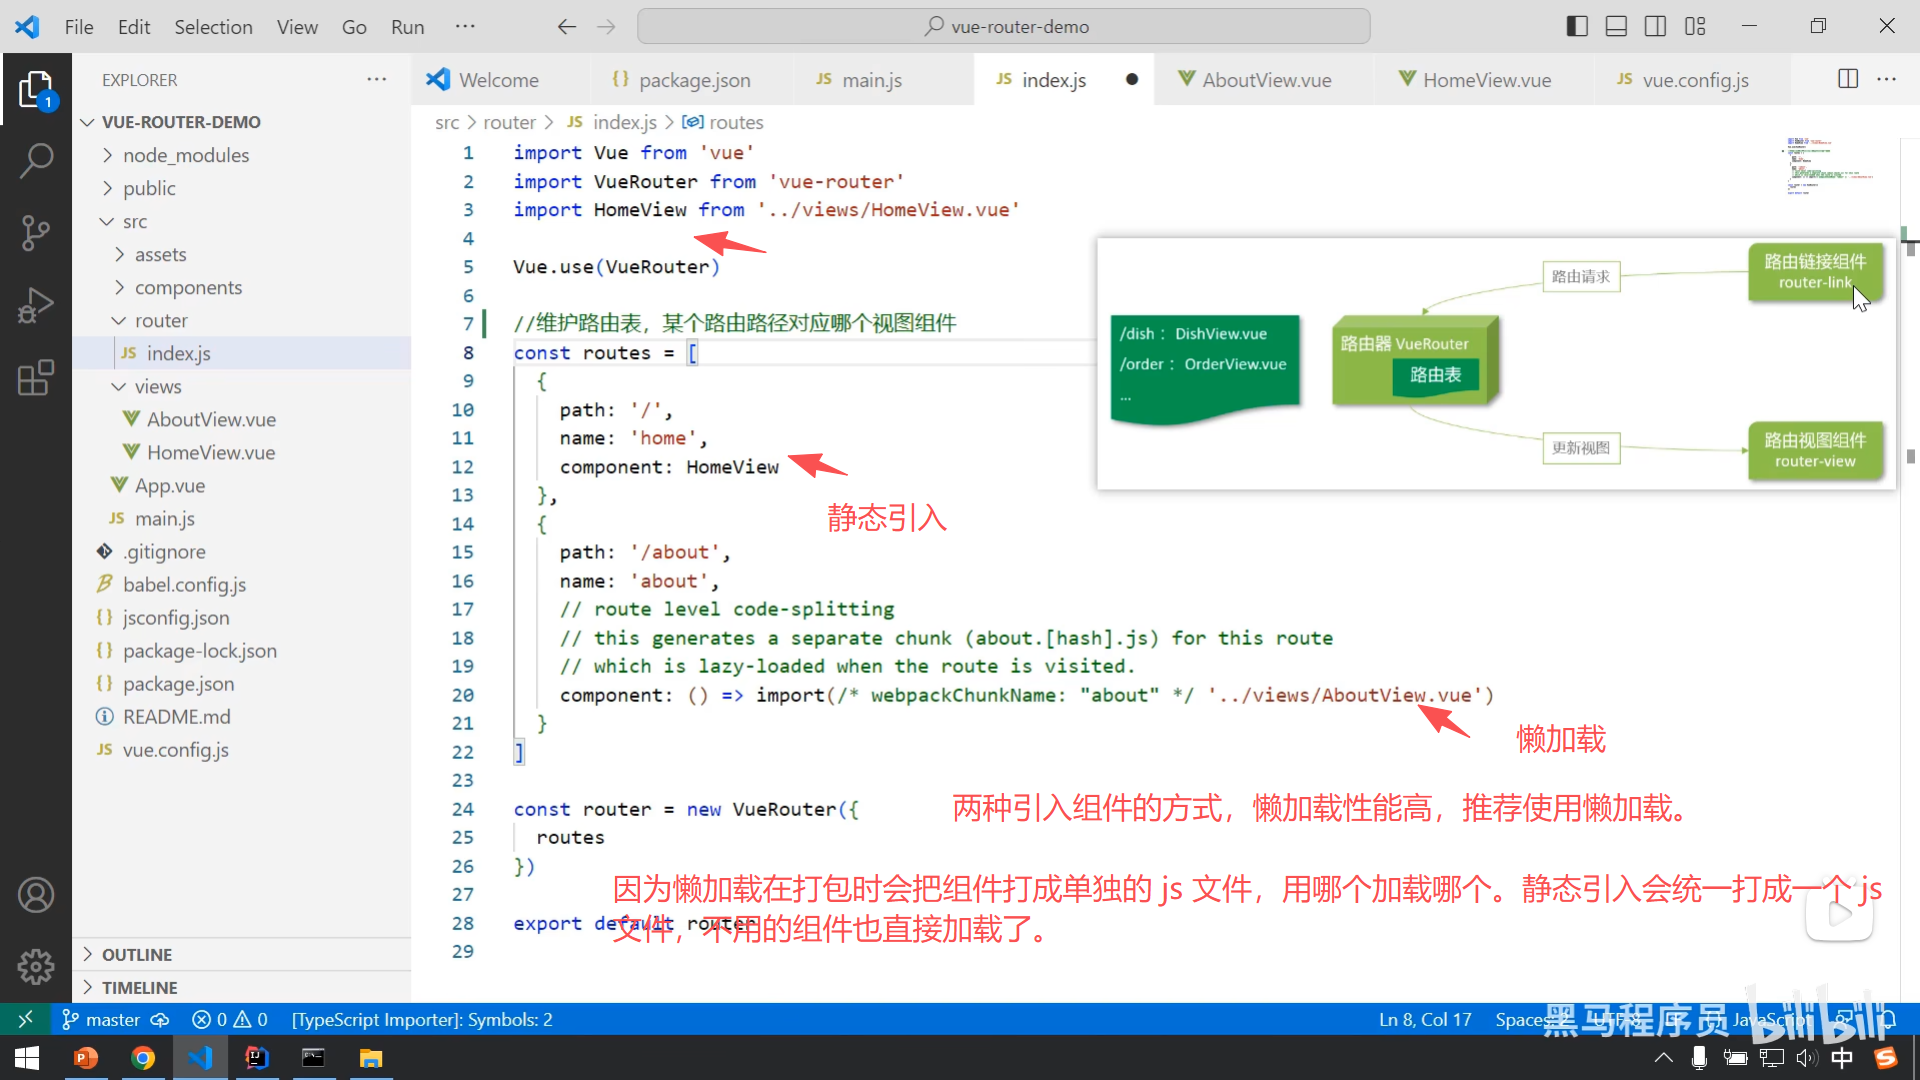The height and width of the screenshot is (1080, 1920).
Task: Click the Split Editor Right icon
Action: (x=1848, y=79)
